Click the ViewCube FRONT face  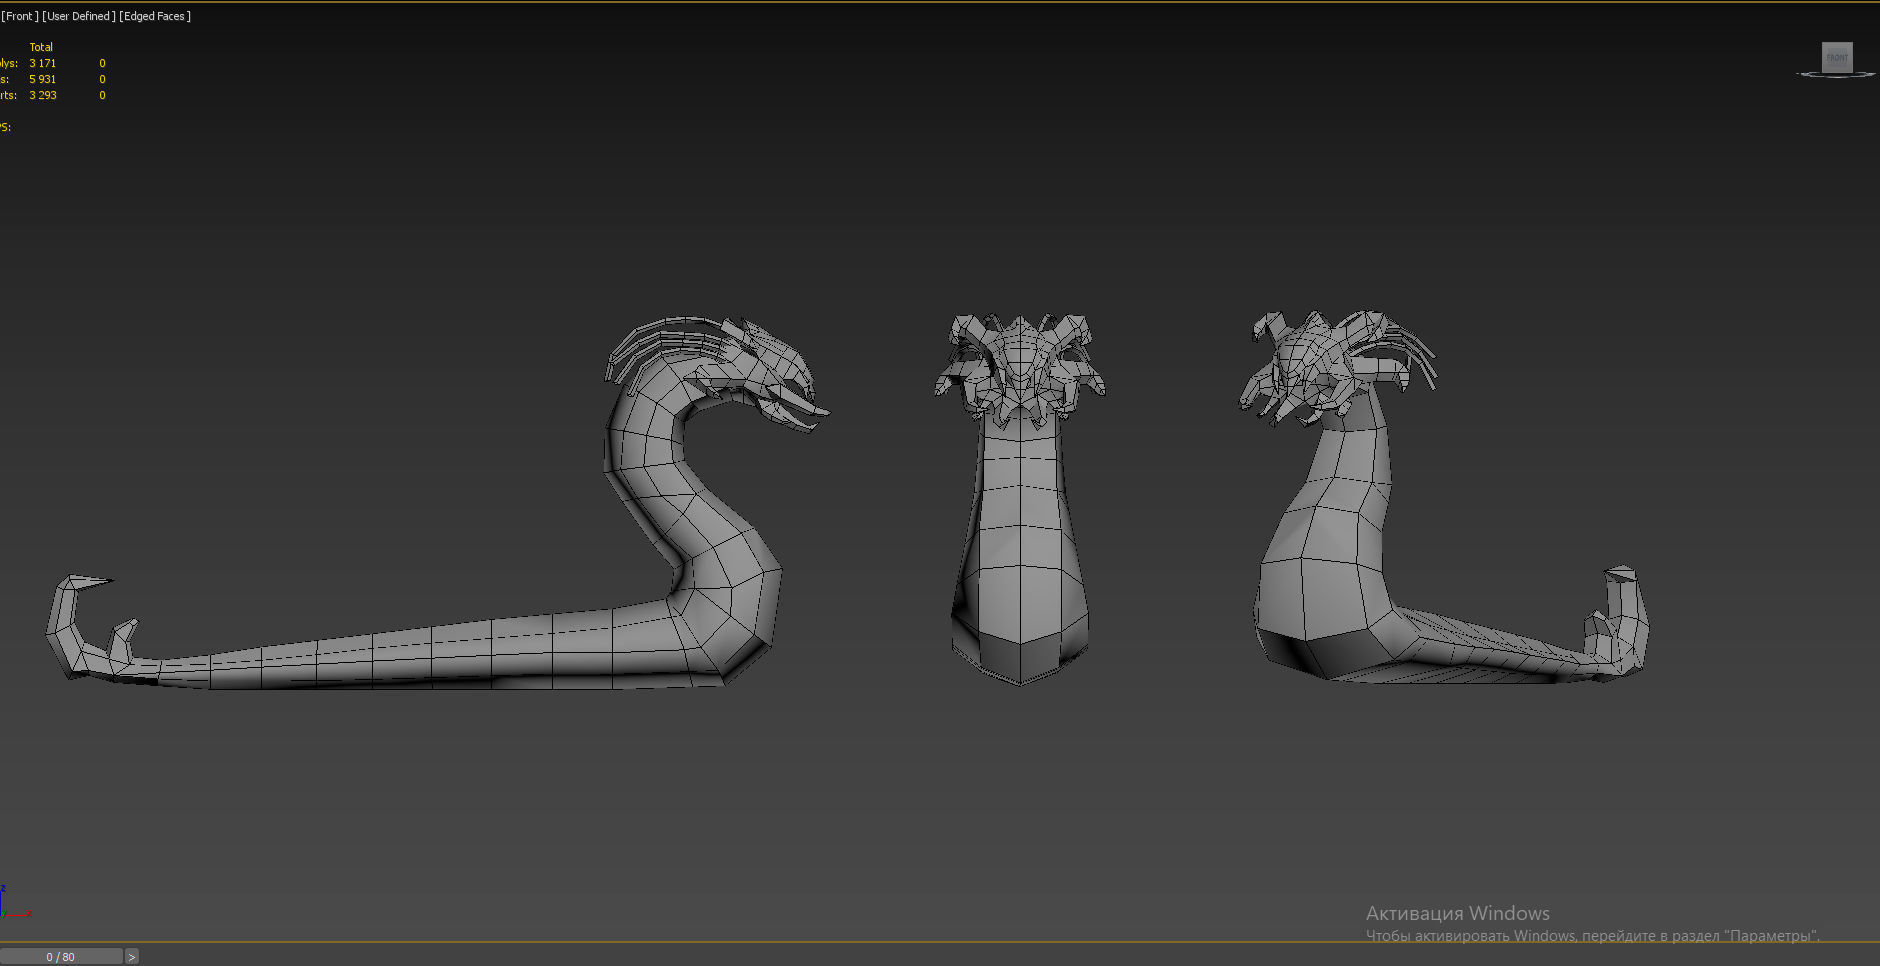pos(1837,56)
